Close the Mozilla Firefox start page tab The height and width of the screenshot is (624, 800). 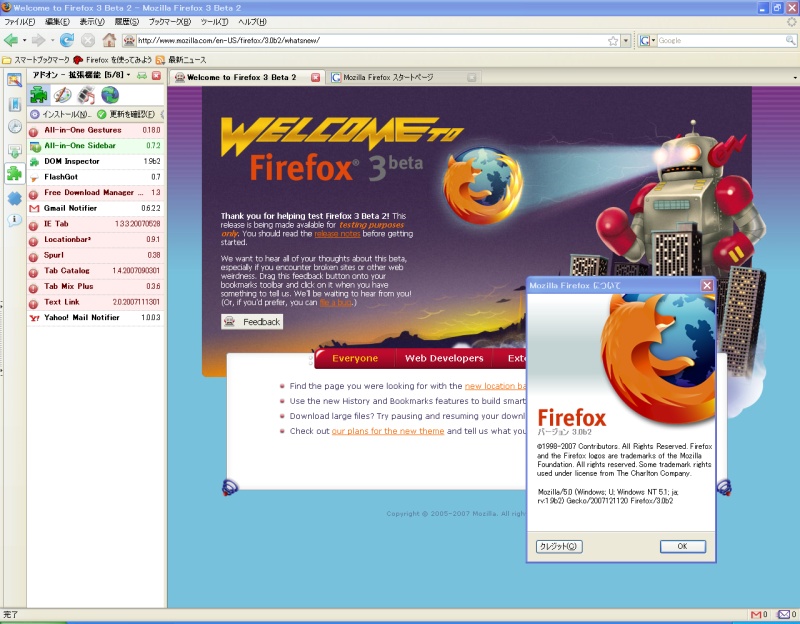[x=472, y=78]
